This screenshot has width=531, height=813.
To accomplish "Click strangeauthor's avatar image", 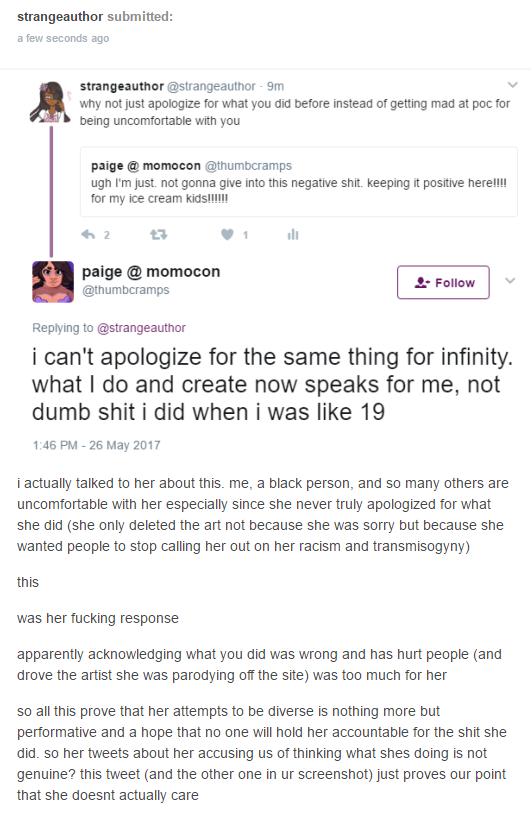I will (50, 102).
